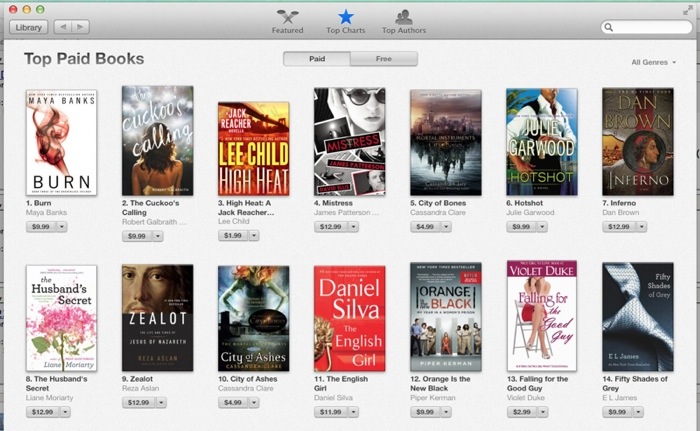Open the Featured section icon
Screen dimensions: 700x431
(x=288, y=17)
